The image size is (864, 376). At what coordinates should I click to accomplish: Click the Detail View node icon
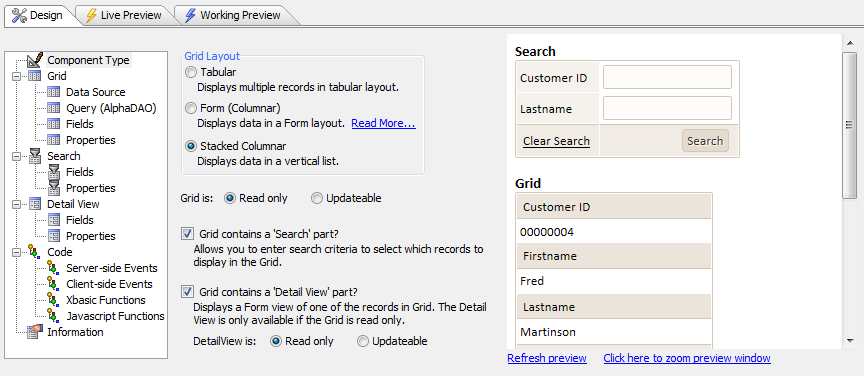[34, 204]
